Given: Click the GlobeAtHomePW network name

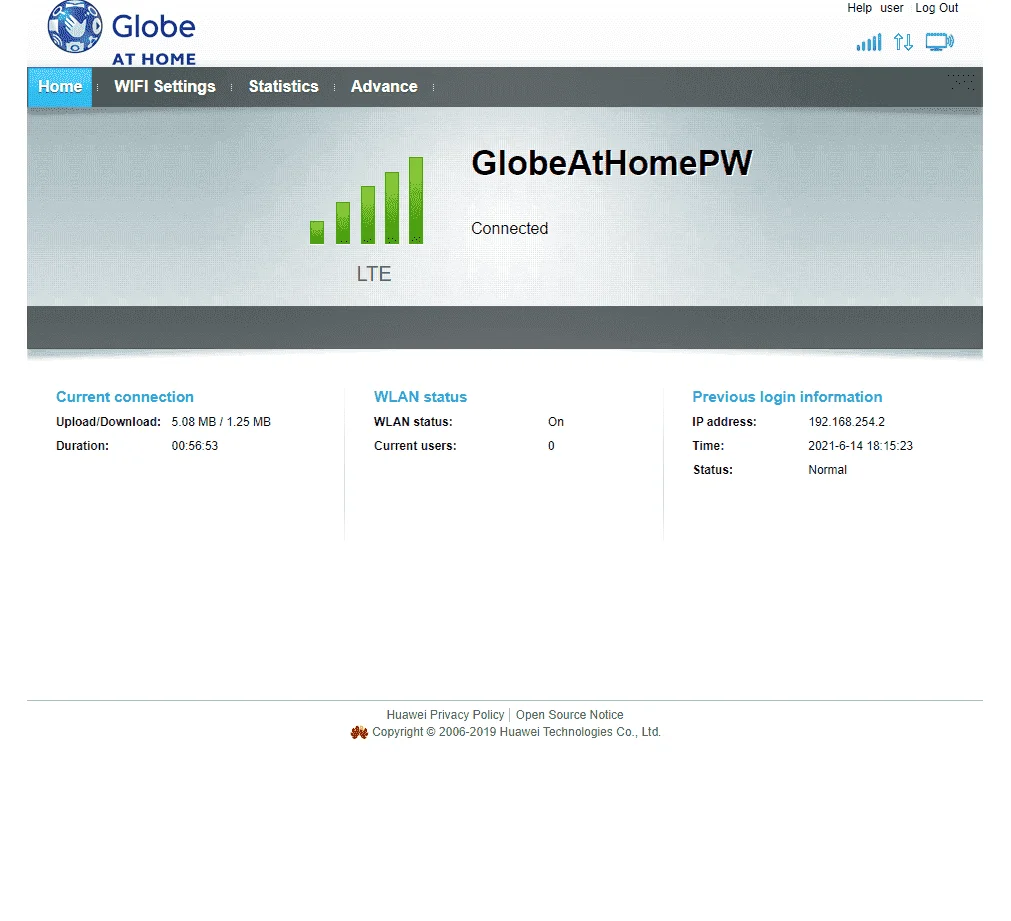Looking at the screenshot, I should point(612,163).
